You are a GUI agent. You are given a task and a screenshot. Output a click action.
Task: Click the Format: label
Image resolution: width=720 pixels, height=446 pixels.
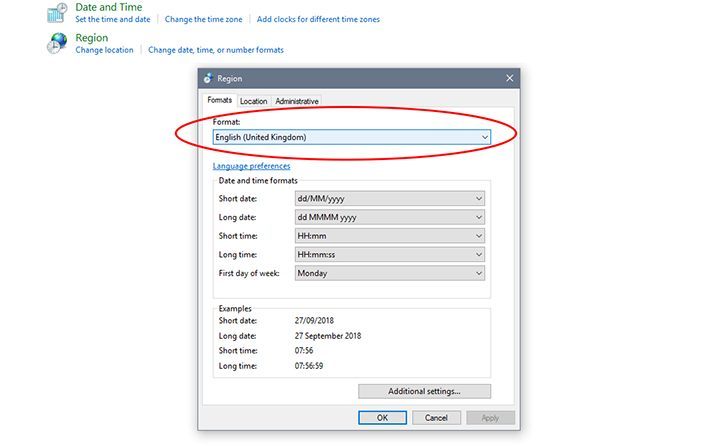pyautogui.click(x=226, y=122)
